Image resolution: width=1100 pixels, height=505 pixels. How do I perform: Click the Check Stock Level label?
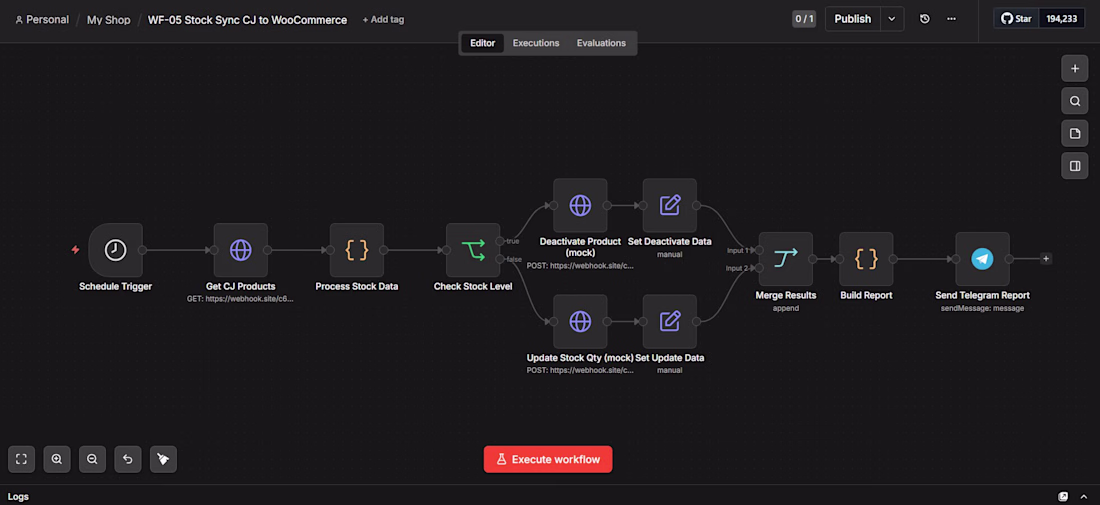coord(473,286)
